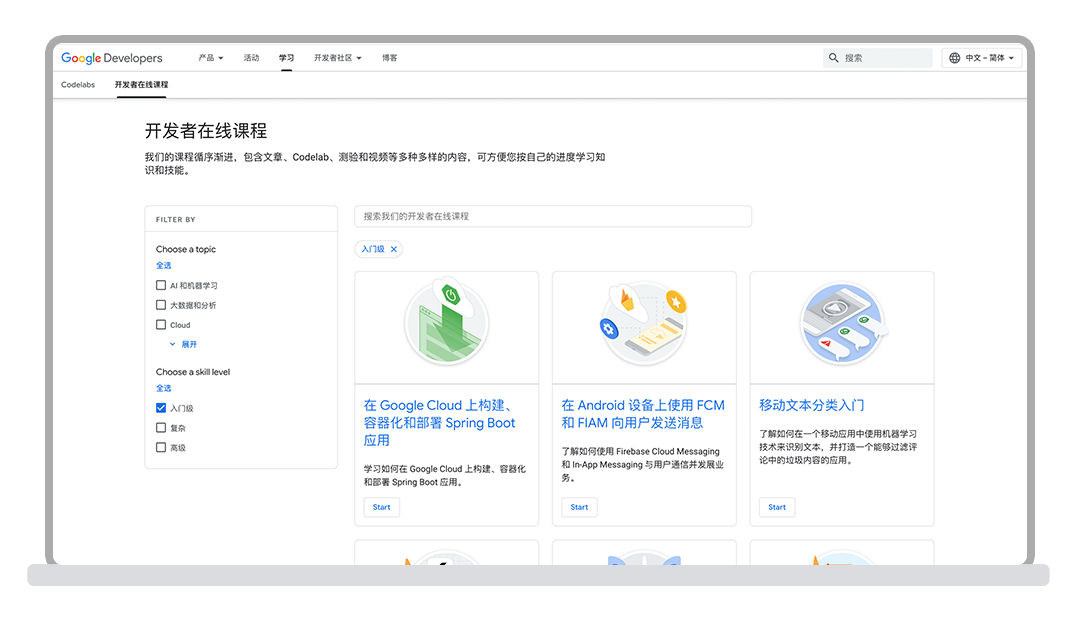Uncheck the 入门级 skill level checkbox
This screenshot has width=1080, height=627.
click(160, 408)
